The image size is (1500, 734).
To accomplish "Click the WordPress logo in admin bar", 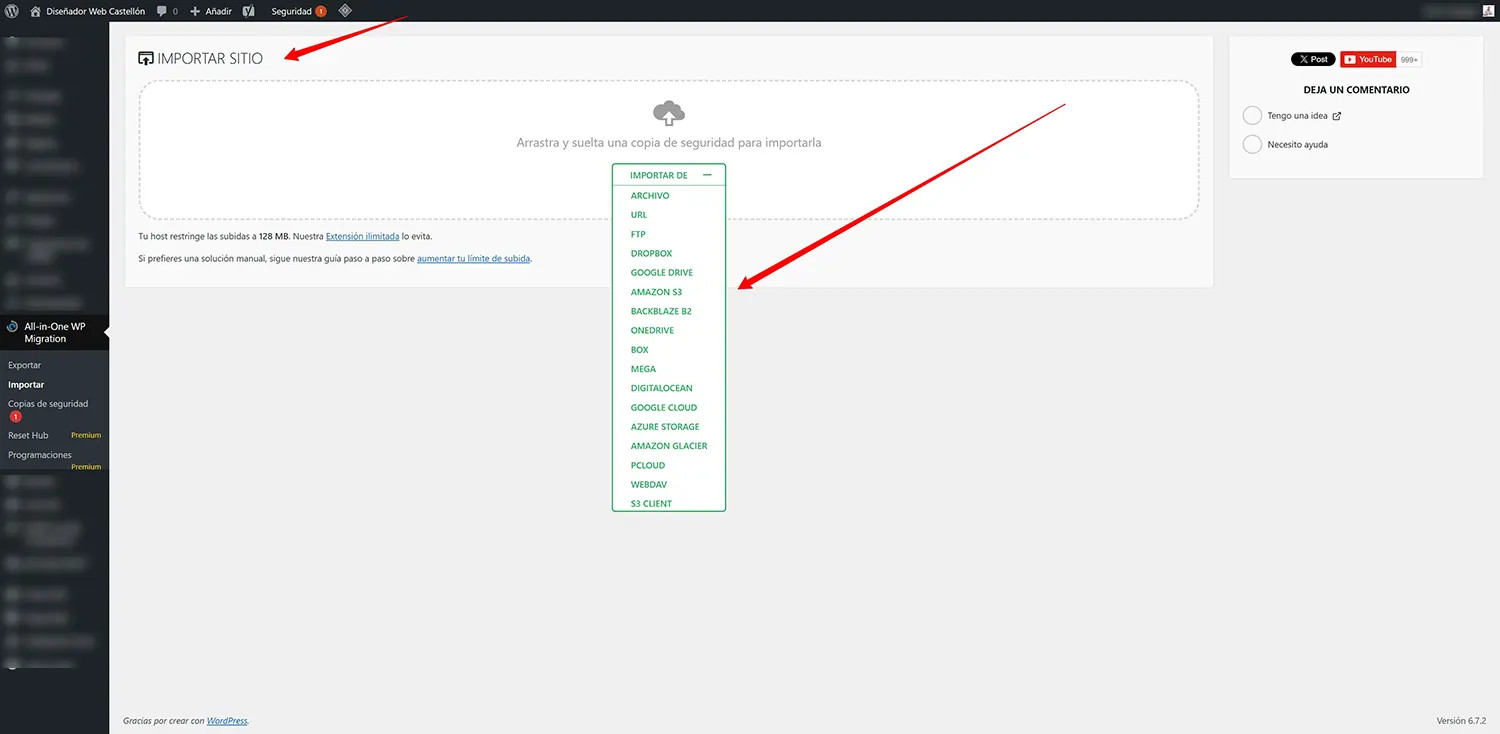I will point(11,11).
